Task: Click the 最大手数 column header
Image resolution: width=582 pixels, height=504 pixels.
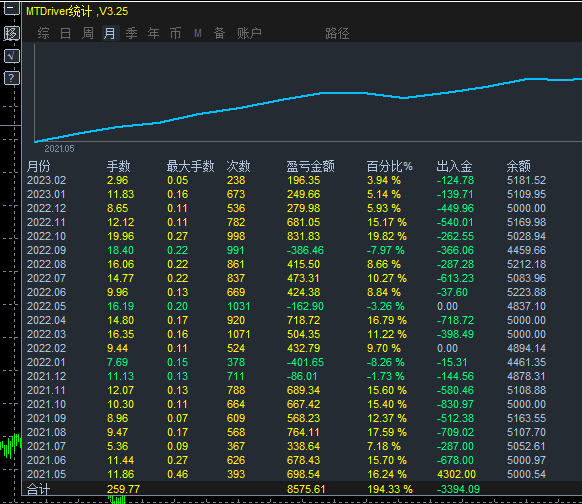Action: 190,166
